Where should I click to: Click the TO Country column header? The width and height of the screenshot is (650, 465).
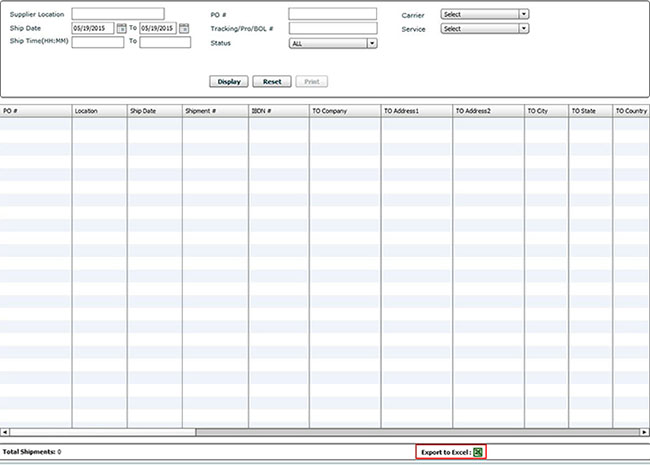point(631,111)
